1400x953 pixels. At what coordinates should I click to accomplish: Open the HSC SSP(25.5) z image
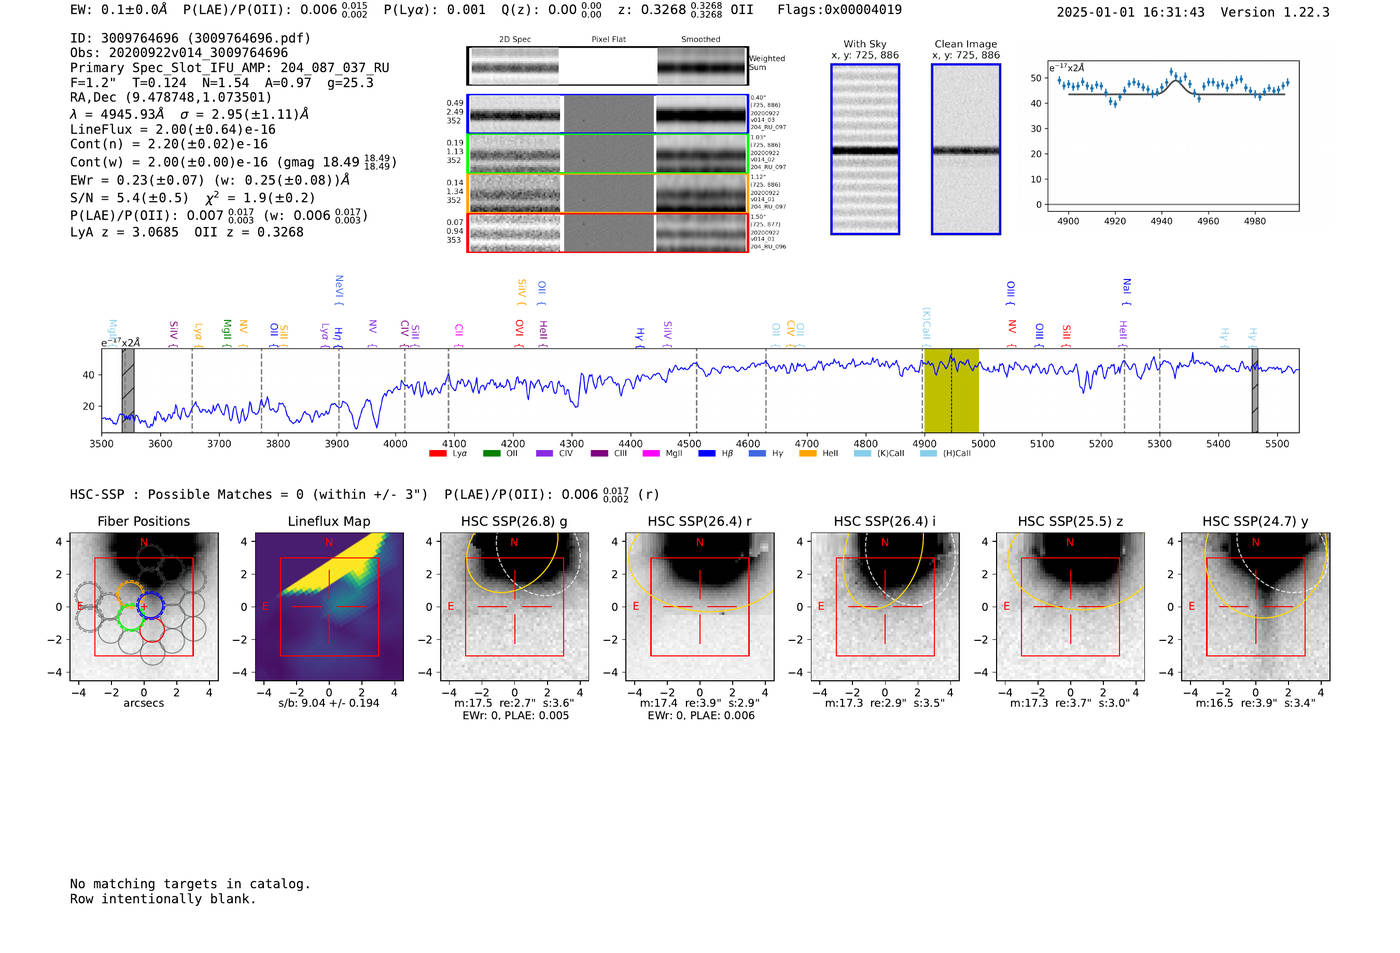[x=1070, y=606]
